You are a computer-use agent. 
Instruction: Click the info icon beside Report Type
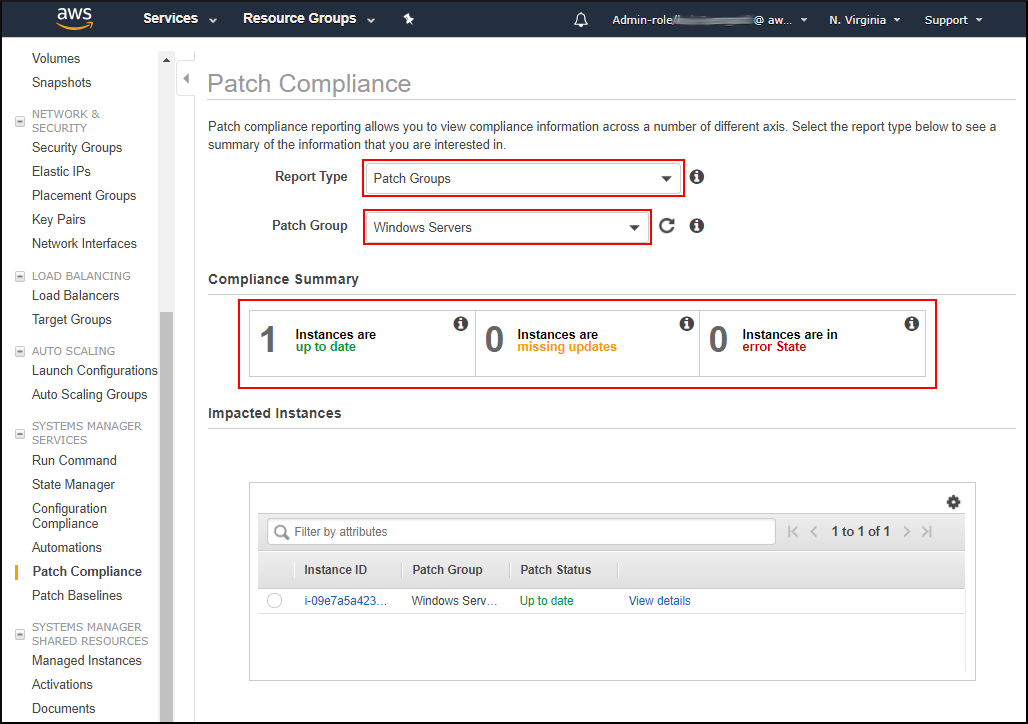click(x=697, y=176)
